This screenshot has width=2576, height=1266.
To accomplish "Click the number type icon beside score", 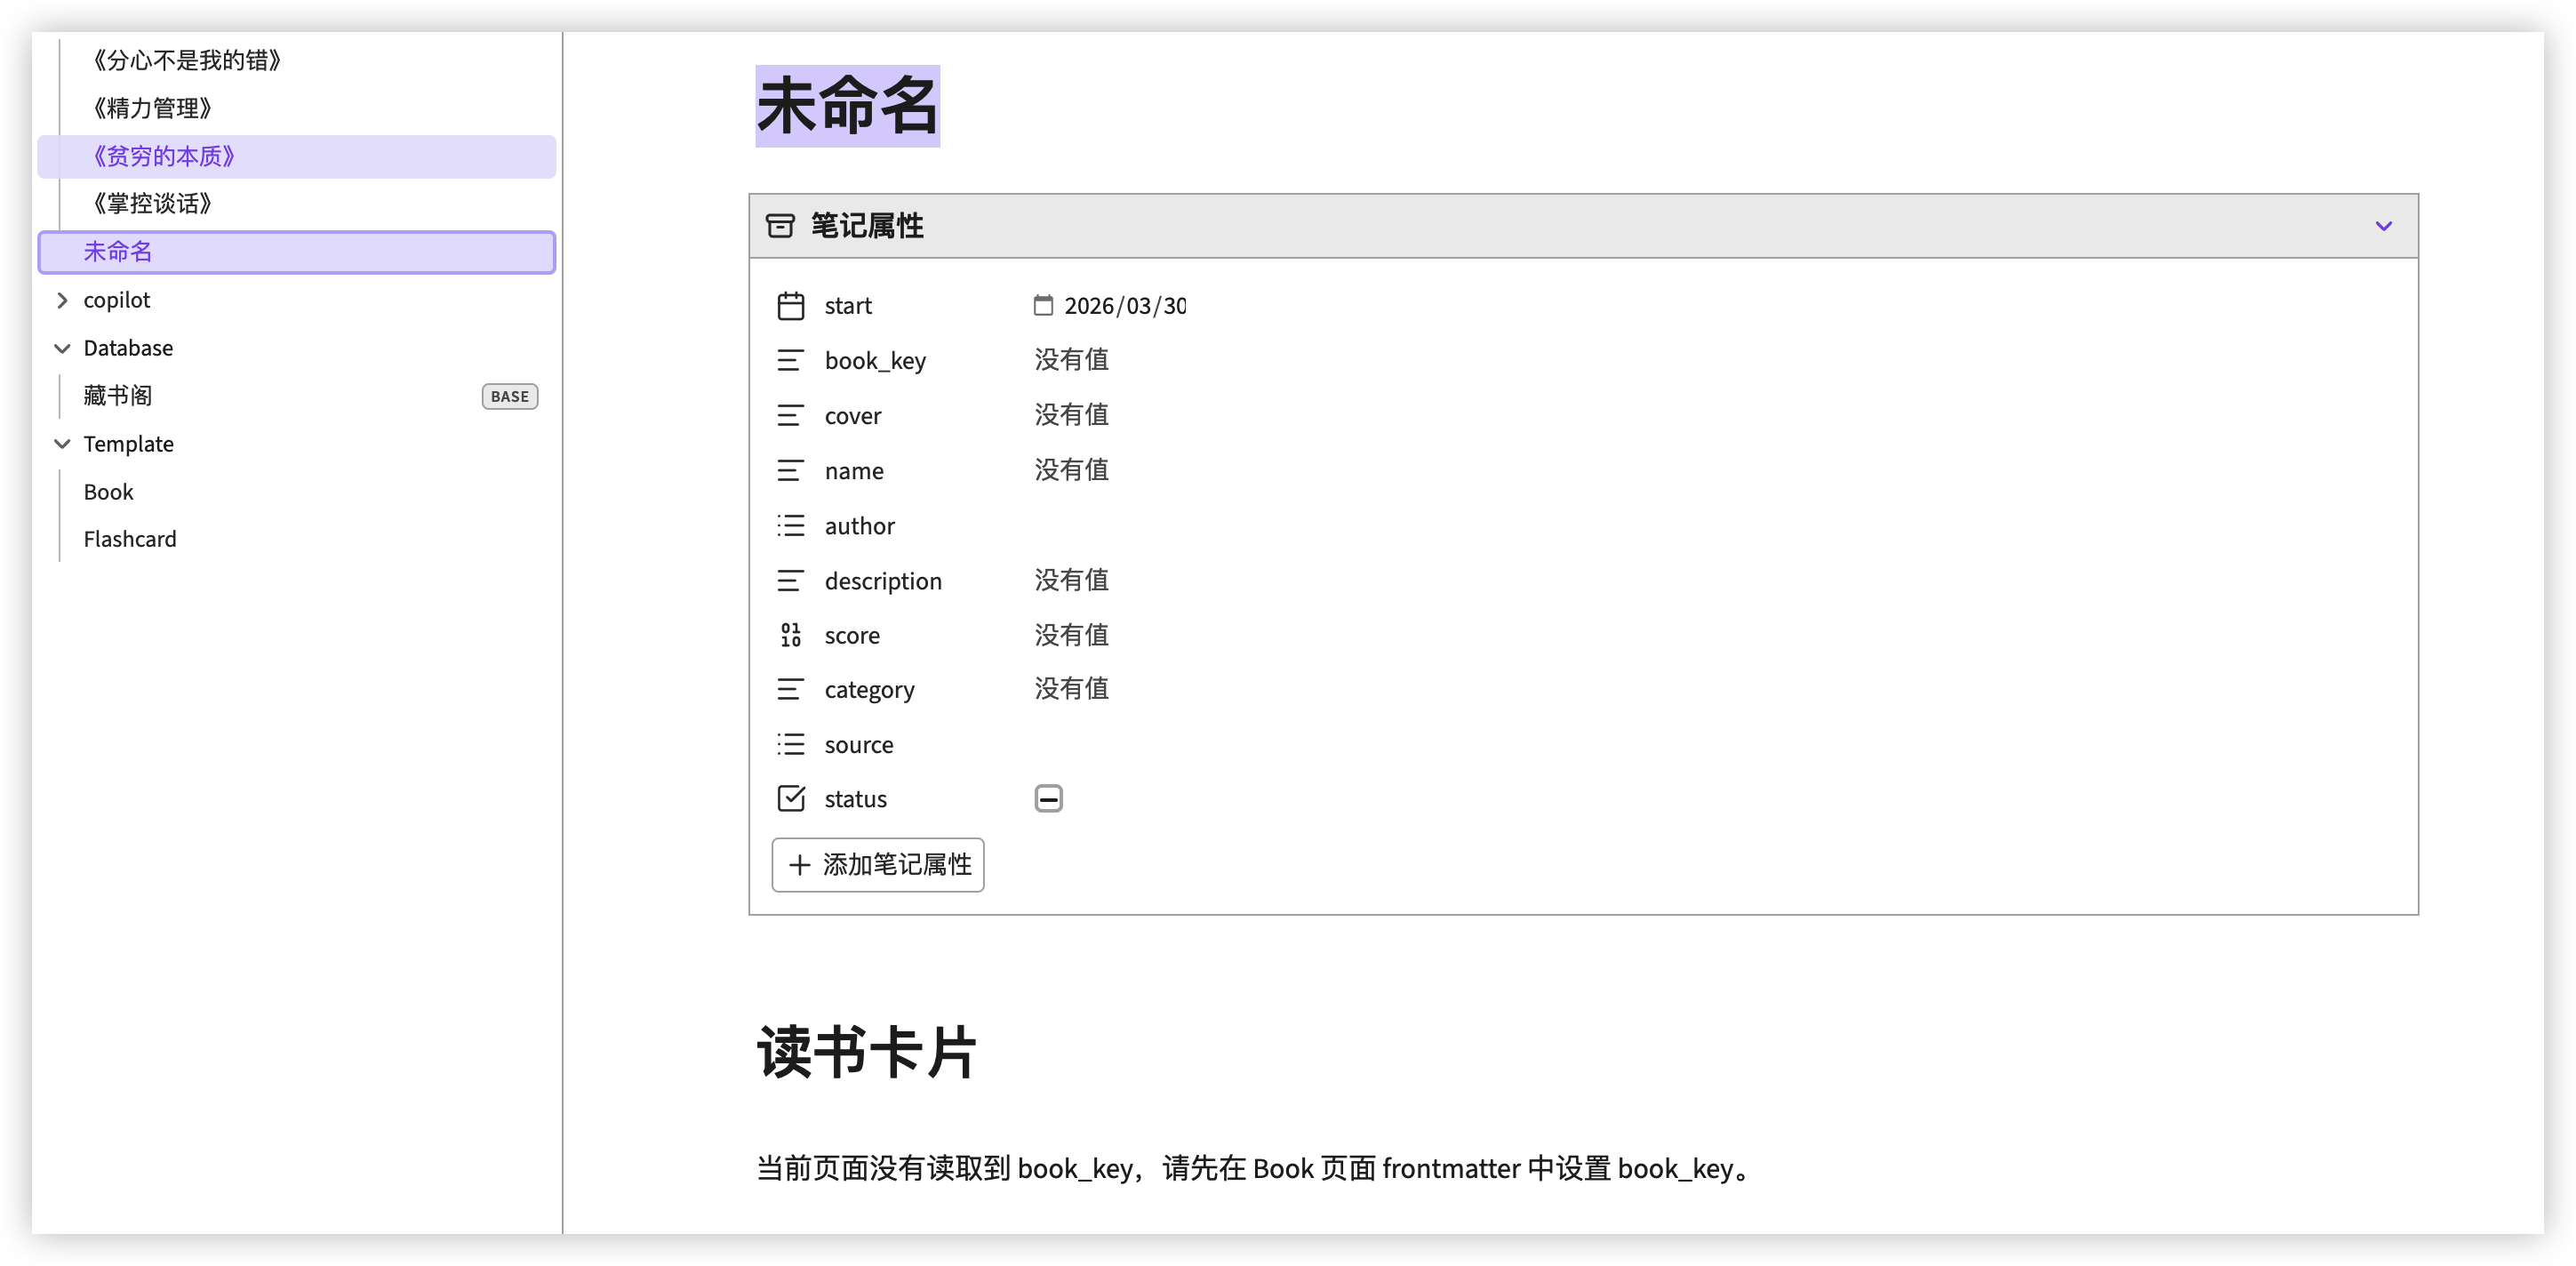I will (790, 635).
